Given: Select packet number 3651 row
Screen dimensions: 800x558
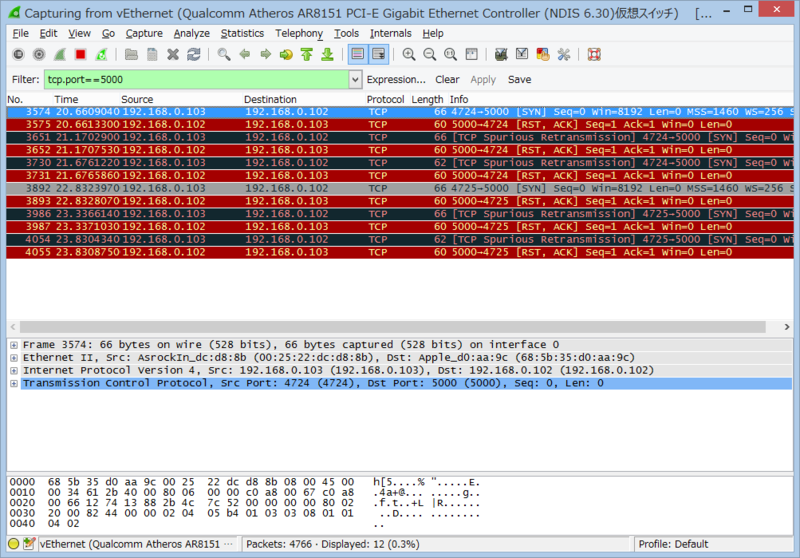Looking at the screenshot, I should (x=400, y=137).
